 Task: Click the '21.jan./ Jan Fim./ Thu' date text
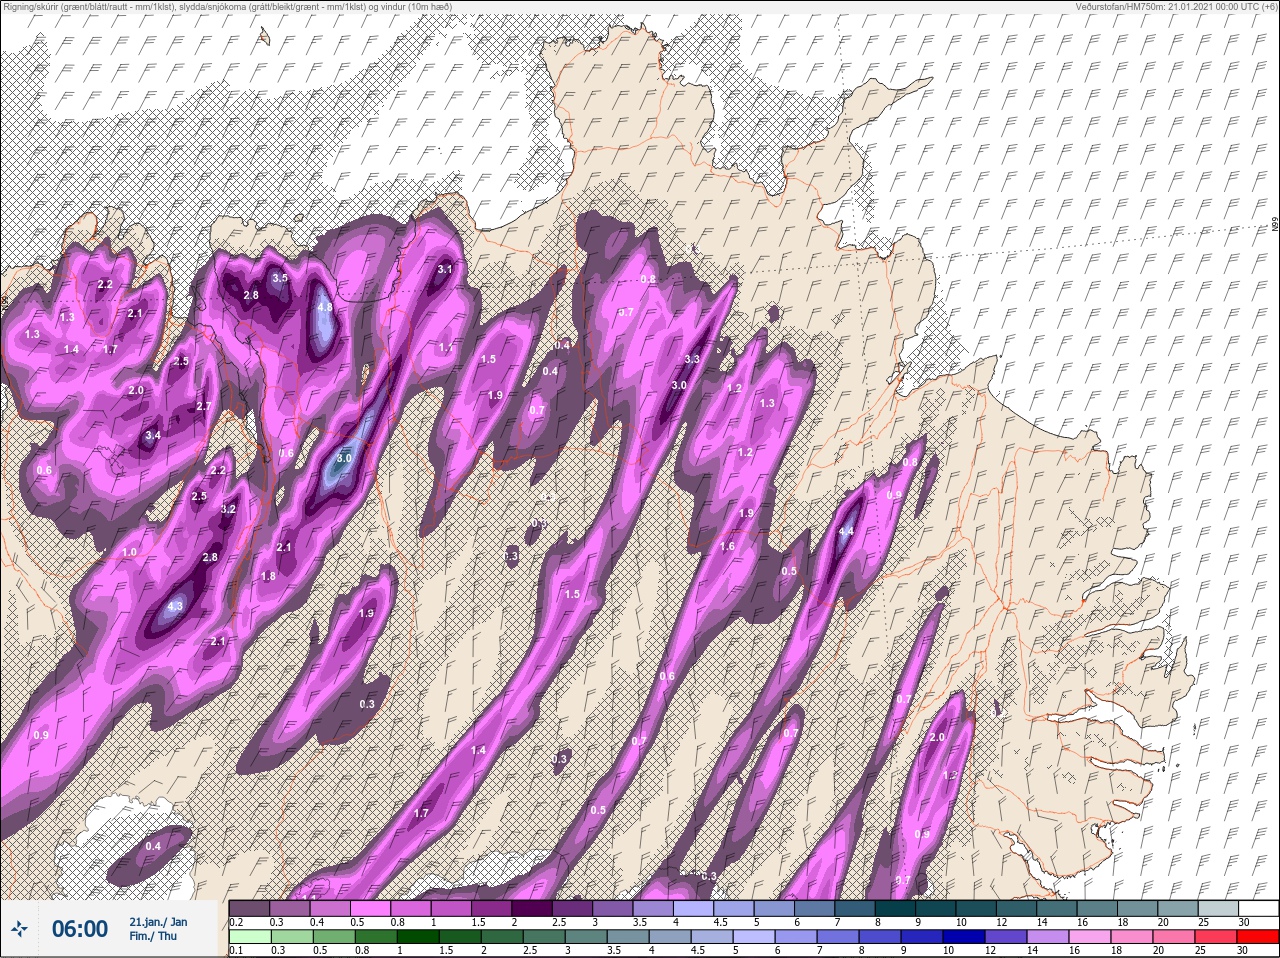[x=158, y=929]
